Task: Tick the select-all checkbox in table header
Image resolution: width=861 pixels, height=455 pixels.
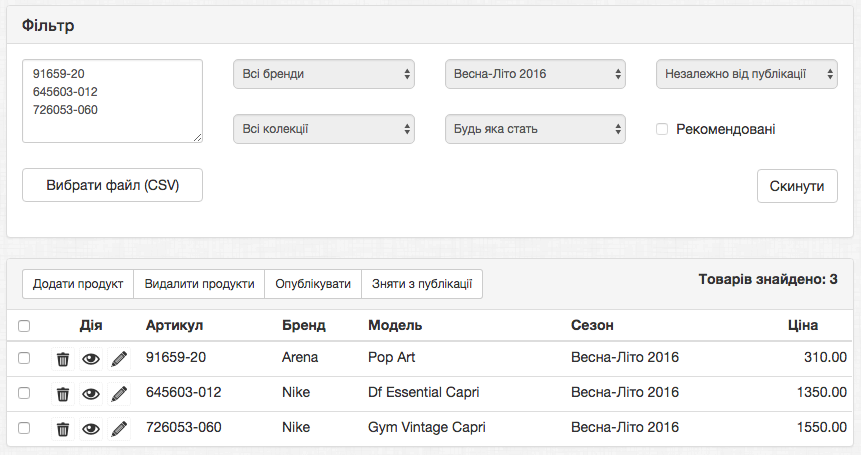Action: 24,325
